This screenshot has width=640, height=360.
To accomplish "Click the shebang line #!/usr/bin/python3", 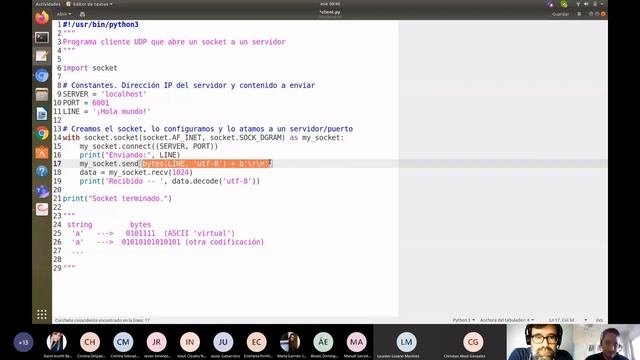I will click(x=100, y=24).
